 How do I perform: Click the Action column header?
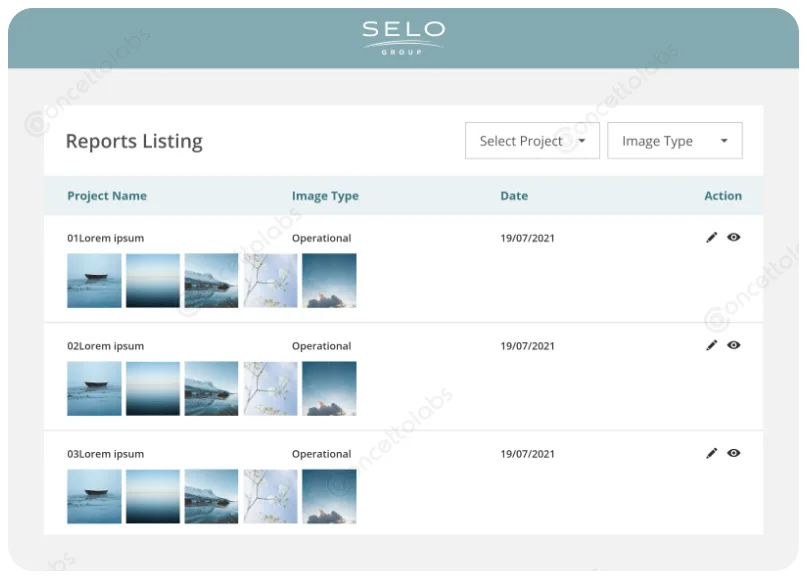(723, 196)
